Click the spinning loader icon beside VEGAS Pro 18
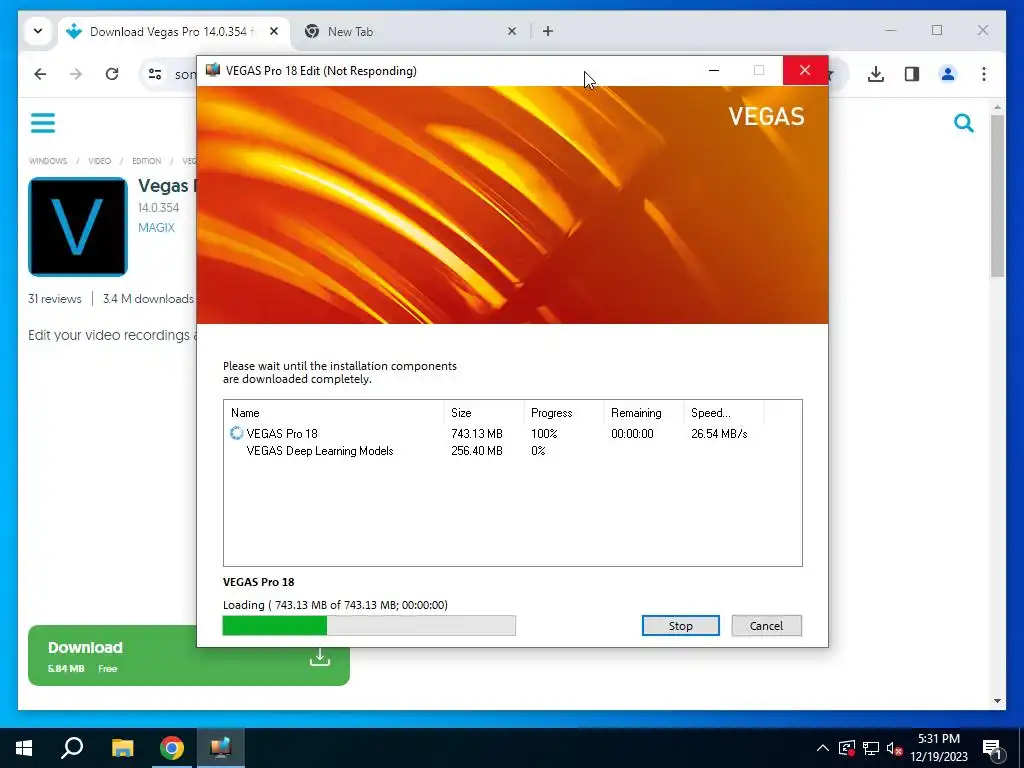This screenshot has height=768, width=1024. [236, 433]
